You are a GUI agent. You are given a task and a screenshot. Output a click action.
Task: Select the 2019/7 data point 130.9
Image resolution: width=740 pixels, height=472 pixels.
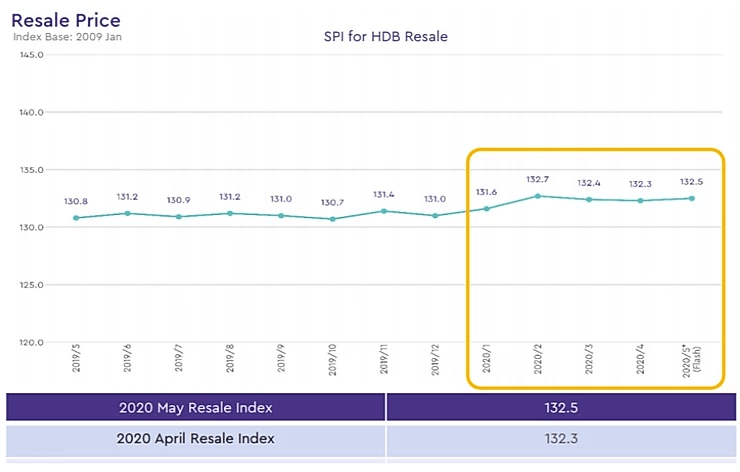click(x=178, y=217)
